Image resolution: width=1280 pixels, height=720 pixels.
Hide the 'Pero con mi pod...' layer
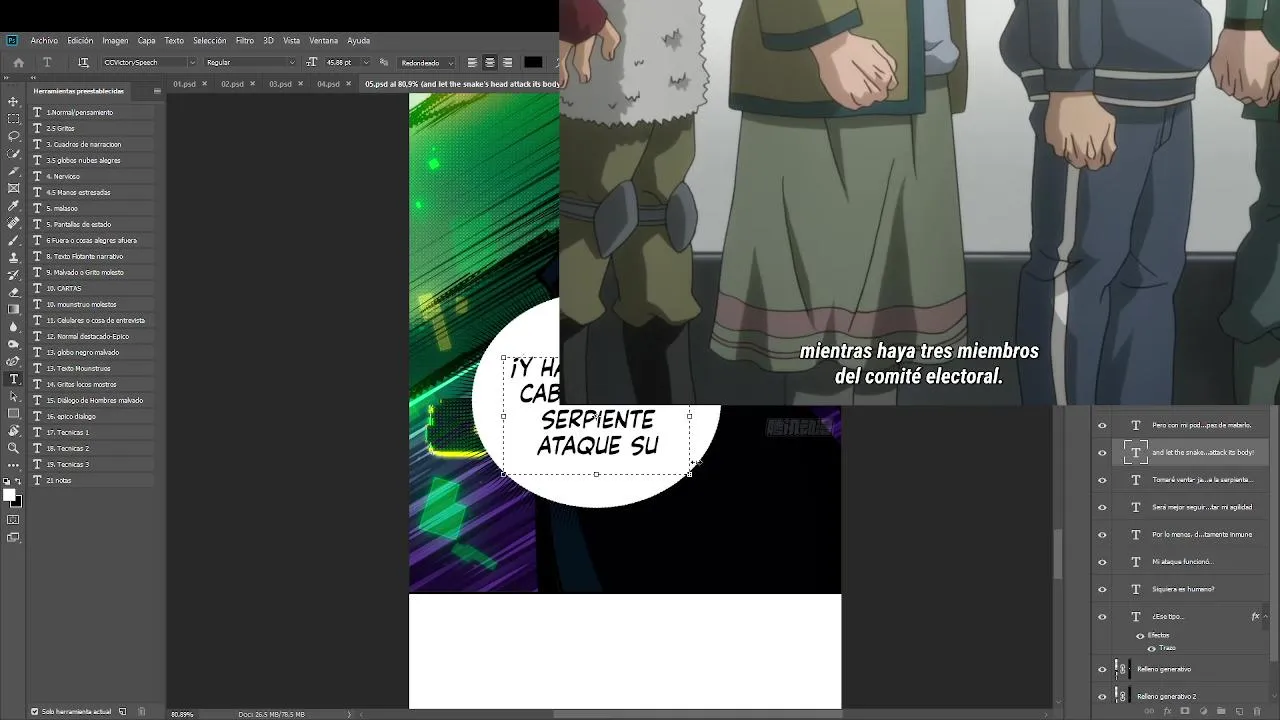(x=1102, y=425)
